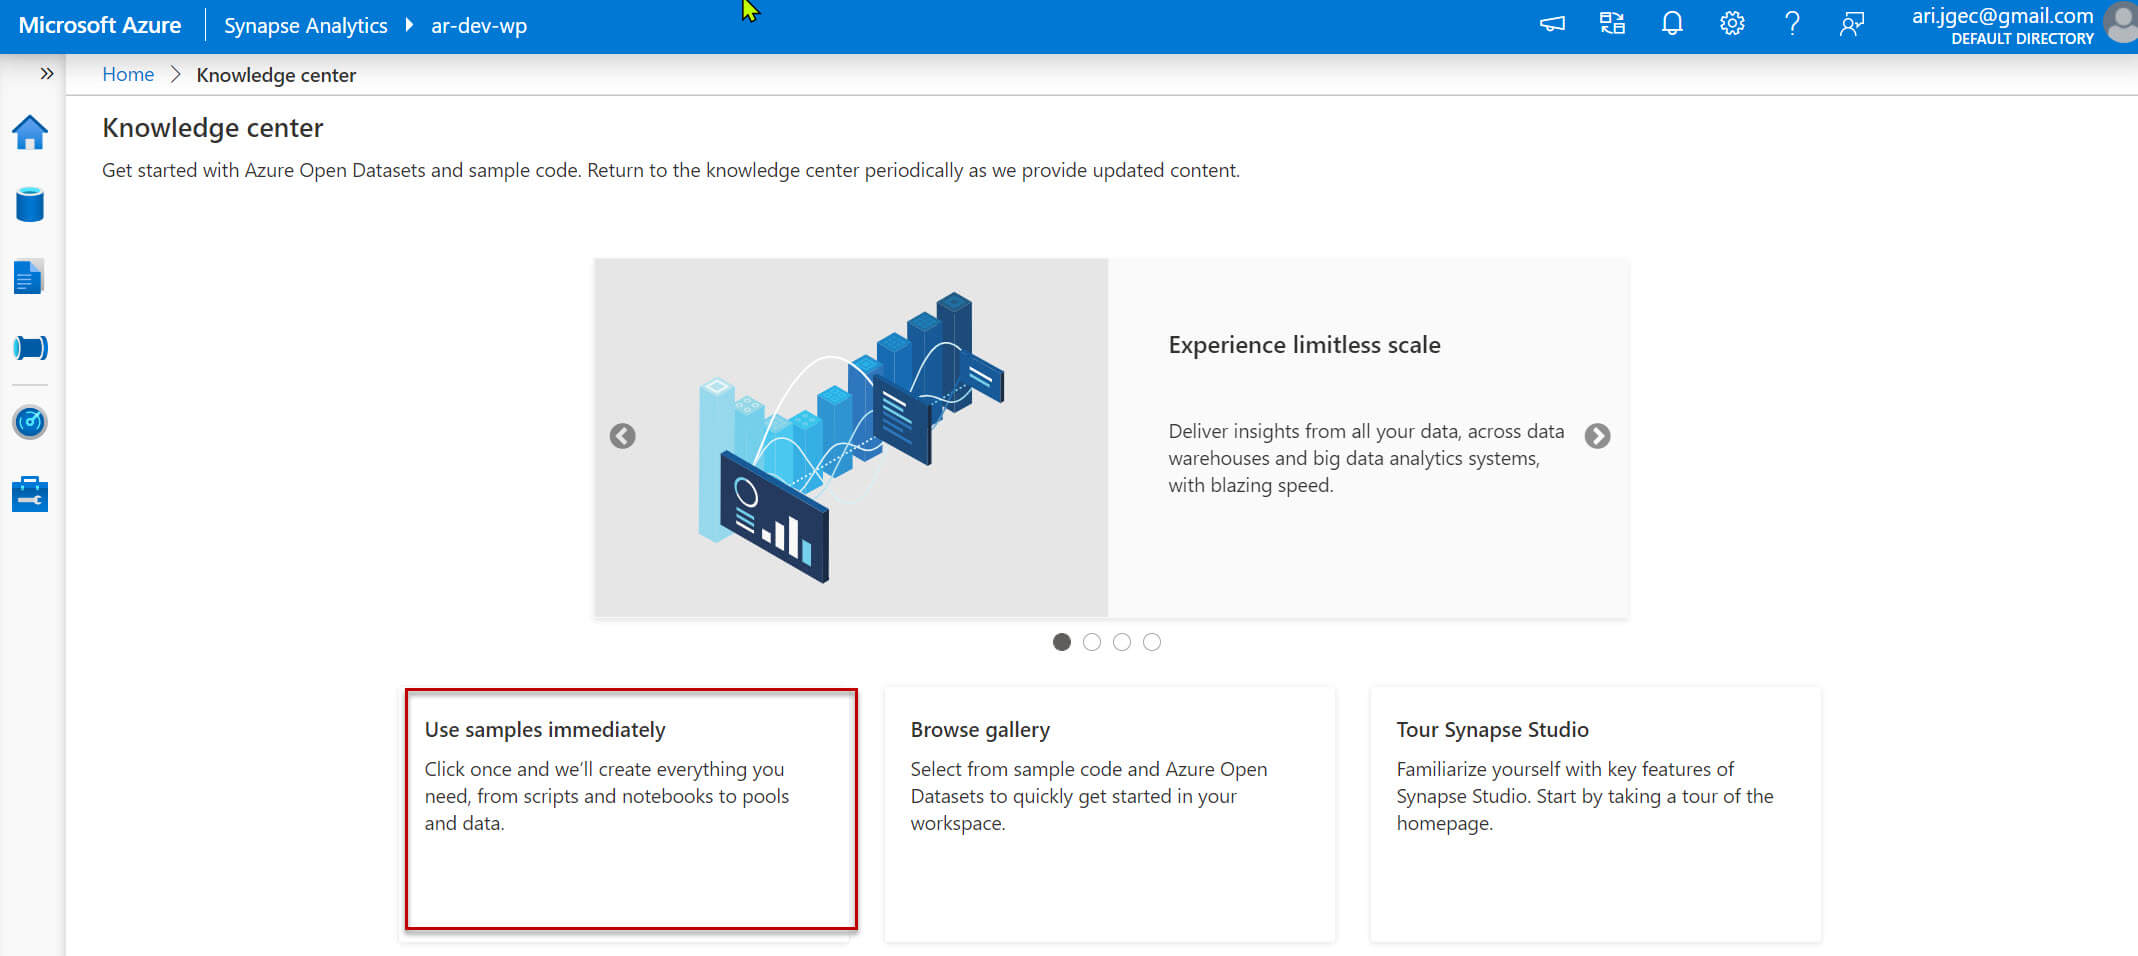Viewport: 2138px width, 956px height.
Task: Go to the previous carousel slide
Action: [623, 436]
